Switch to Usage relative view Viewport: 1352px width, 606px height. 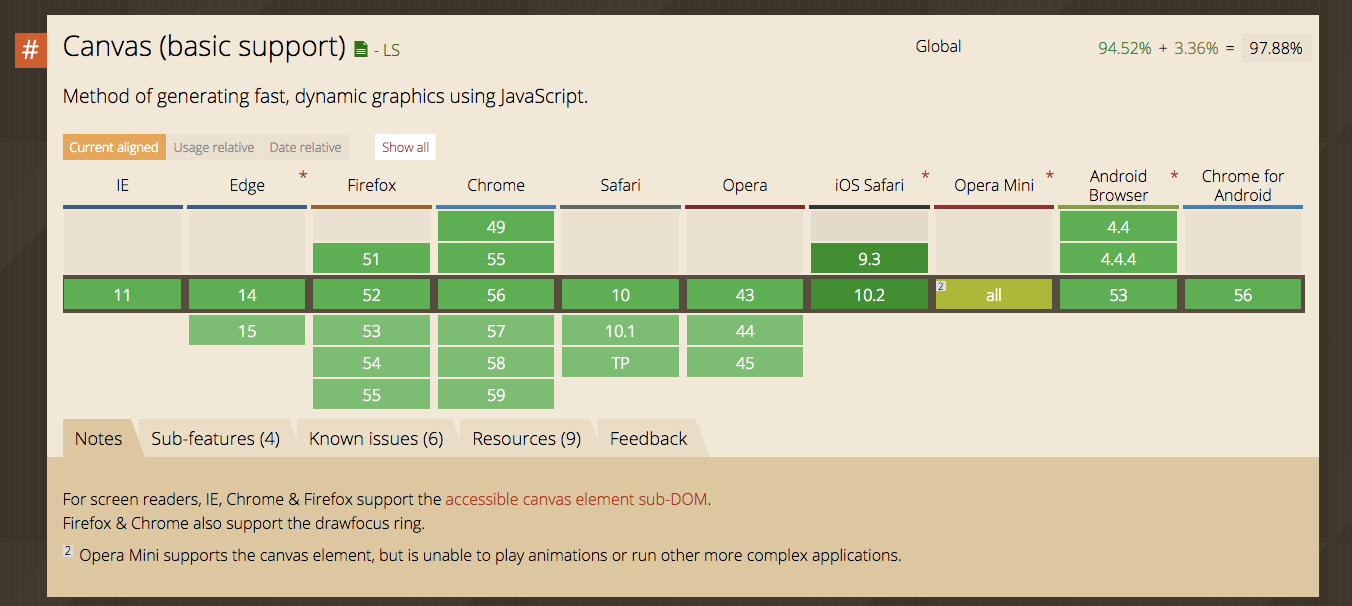tap(214, 147)
